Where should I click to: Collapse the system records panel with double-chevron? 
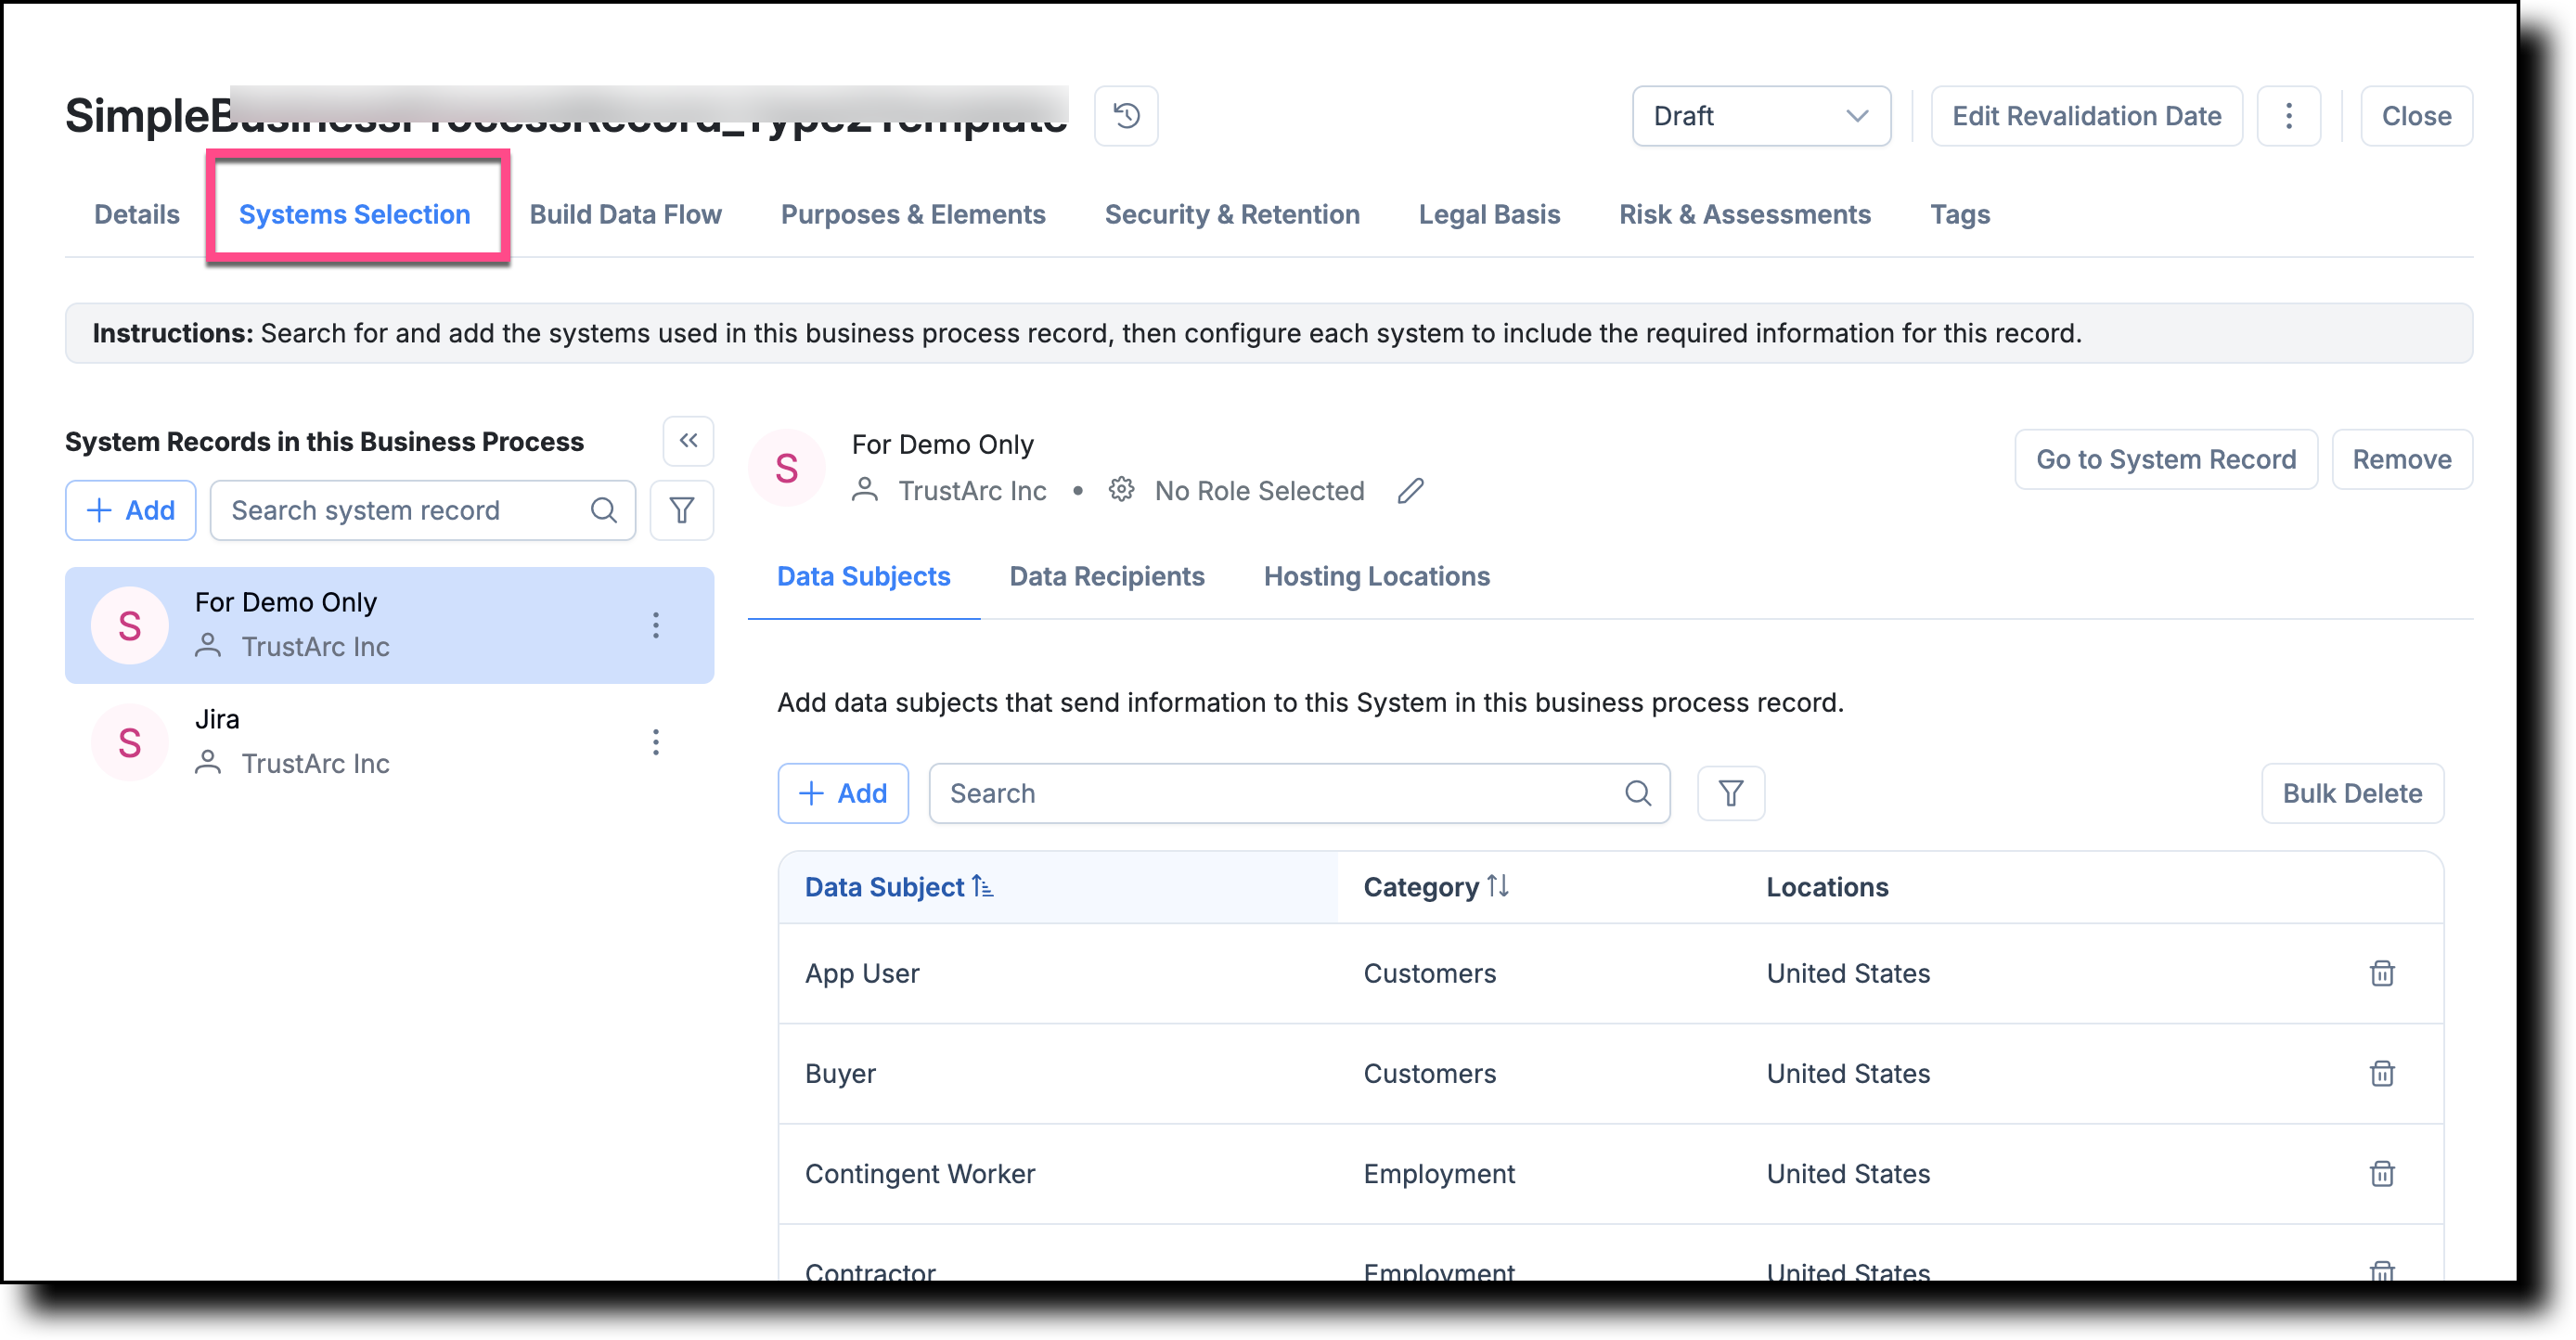coord(688,441)
